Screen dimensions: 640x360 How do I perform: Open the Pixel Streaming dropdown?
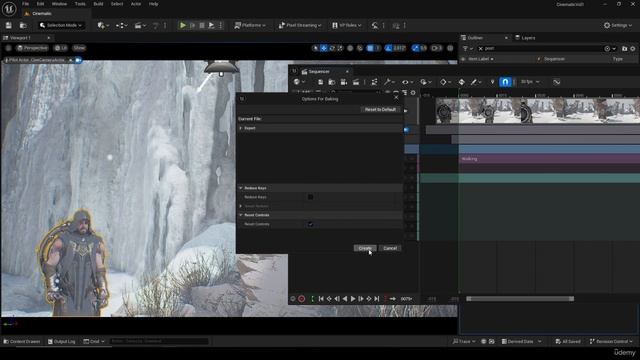[x=300, y=25]
